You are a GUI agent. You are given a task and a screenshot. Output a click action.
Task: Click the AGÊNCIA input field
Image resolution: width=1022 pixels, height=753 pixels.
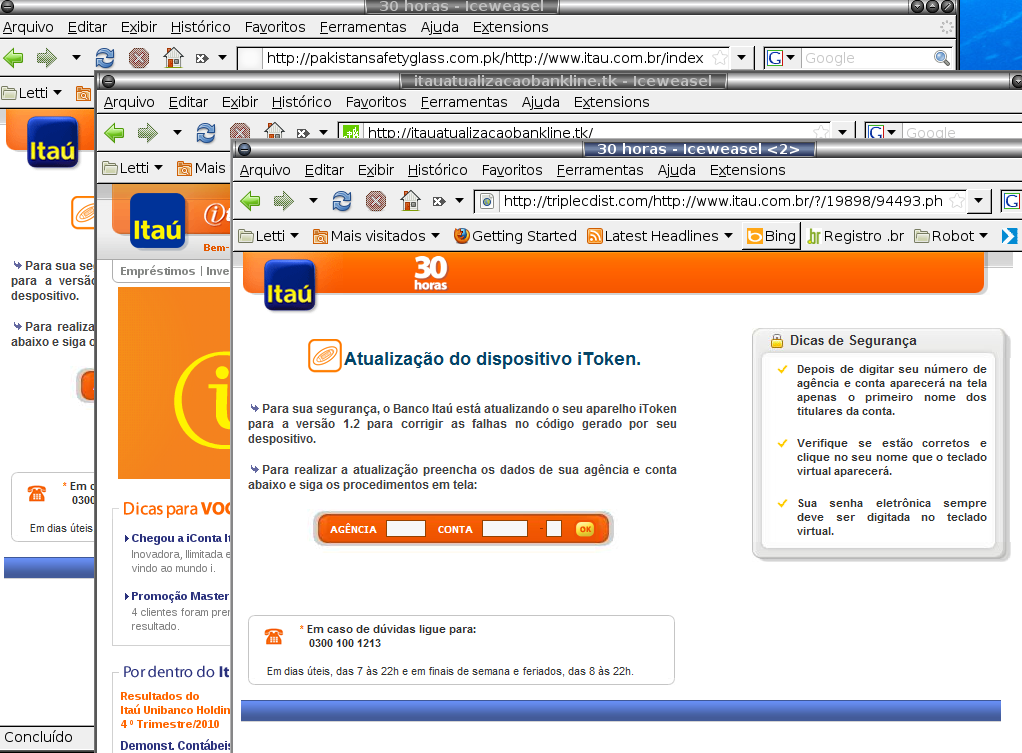[x=405, y=529]
